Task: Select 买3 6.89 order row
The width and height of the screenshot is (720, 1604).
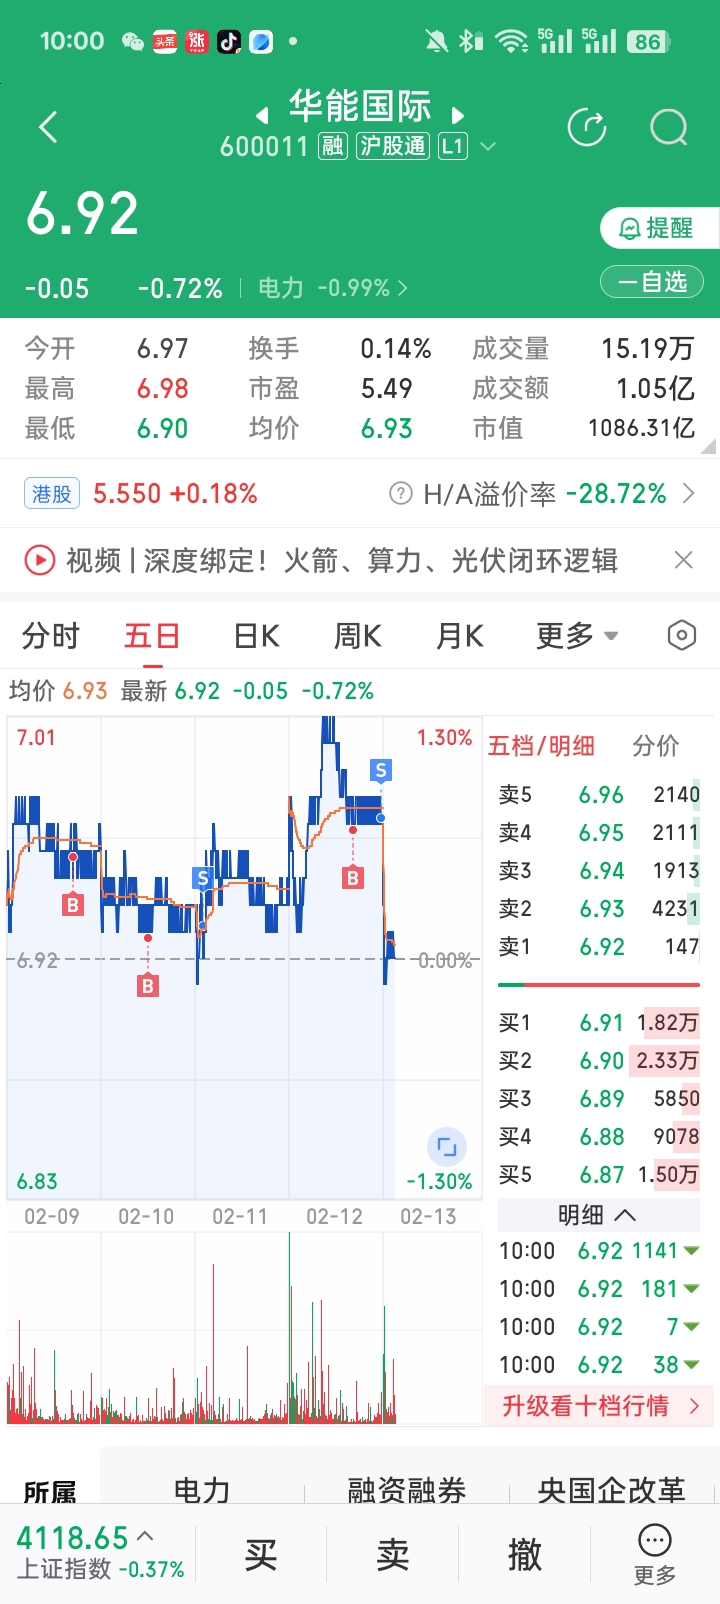Action: (x=599, y=1099)
